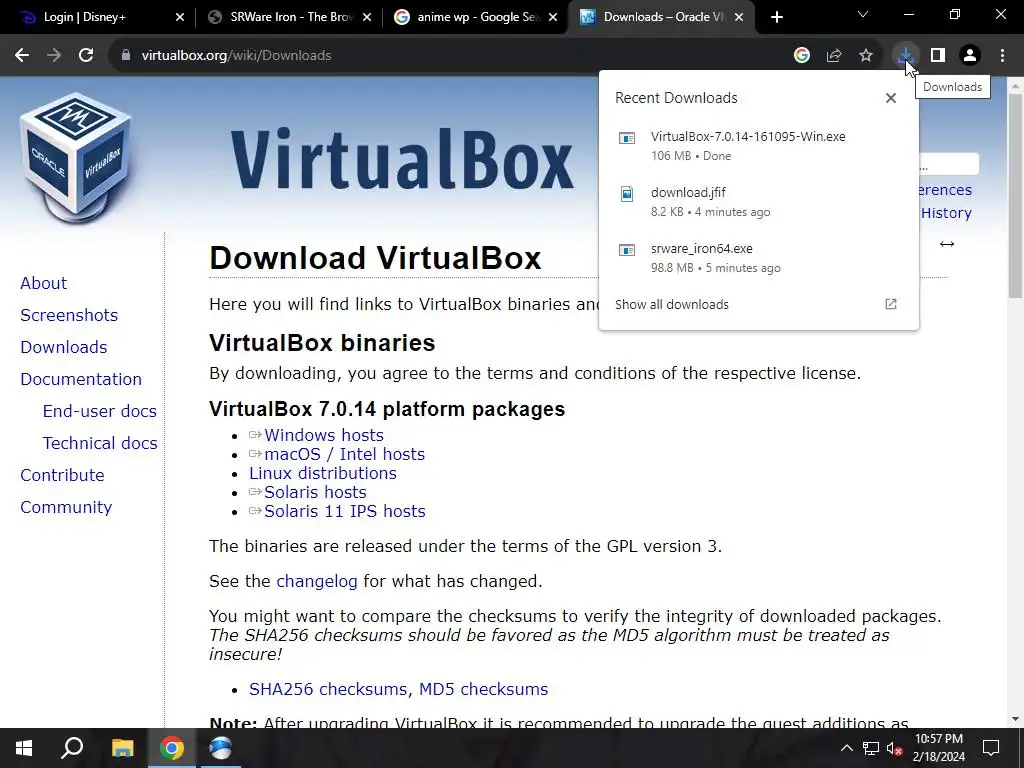Open the Windows Start menu
Viewport: 1024px width, 768px height.
[24, 748]
